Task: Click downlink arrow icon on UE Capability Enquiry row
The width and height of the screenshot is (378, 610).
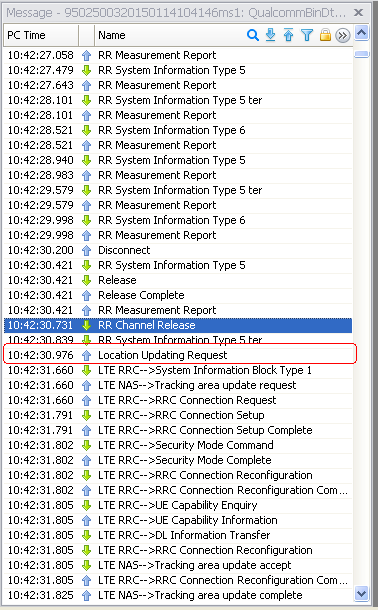Action: coord(86,505)
